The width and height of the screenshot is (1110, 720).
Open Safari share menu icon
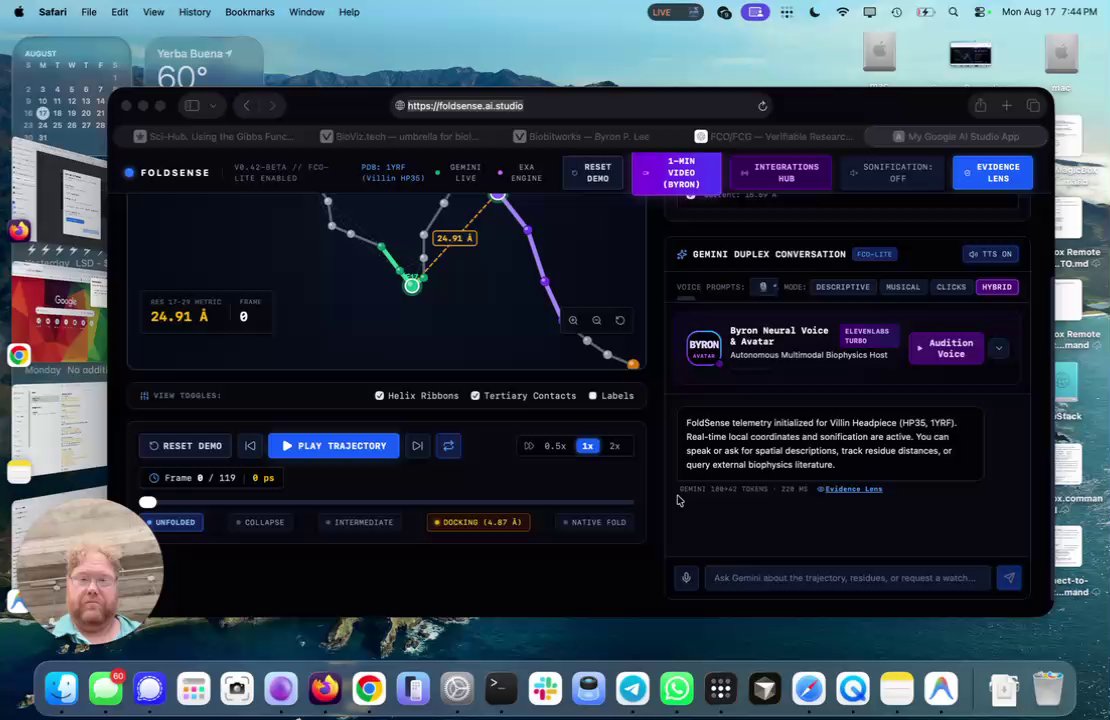(980, 106)
